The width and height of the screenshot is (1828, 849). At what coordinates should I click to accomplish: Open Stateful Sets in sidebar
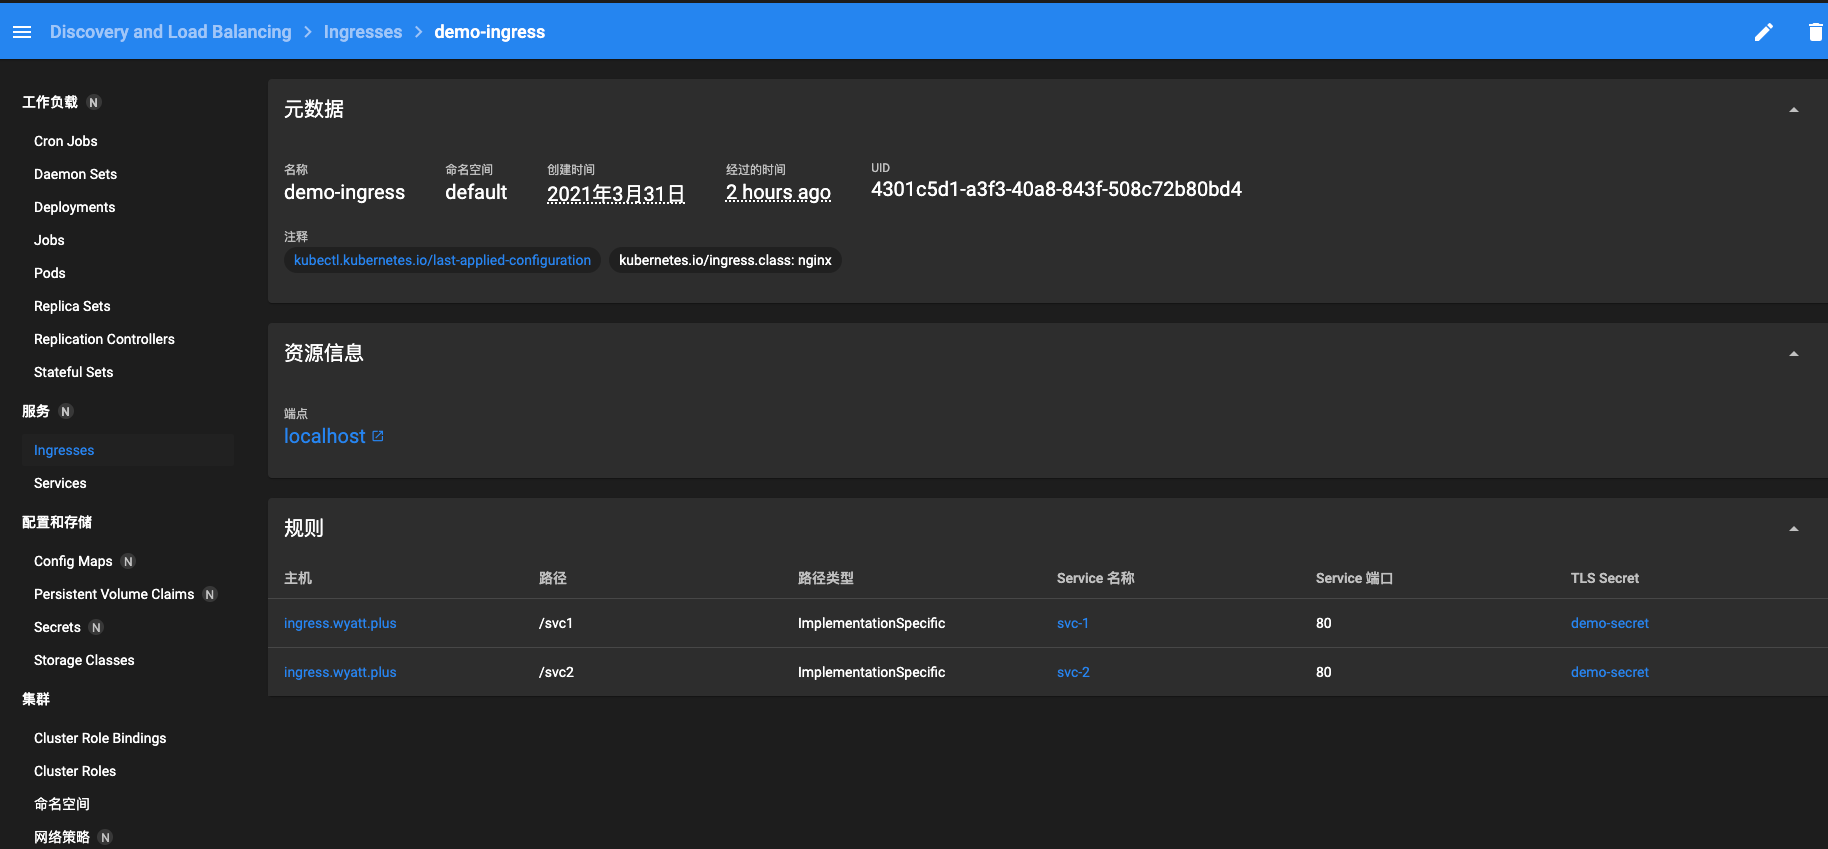pos(73,372)
